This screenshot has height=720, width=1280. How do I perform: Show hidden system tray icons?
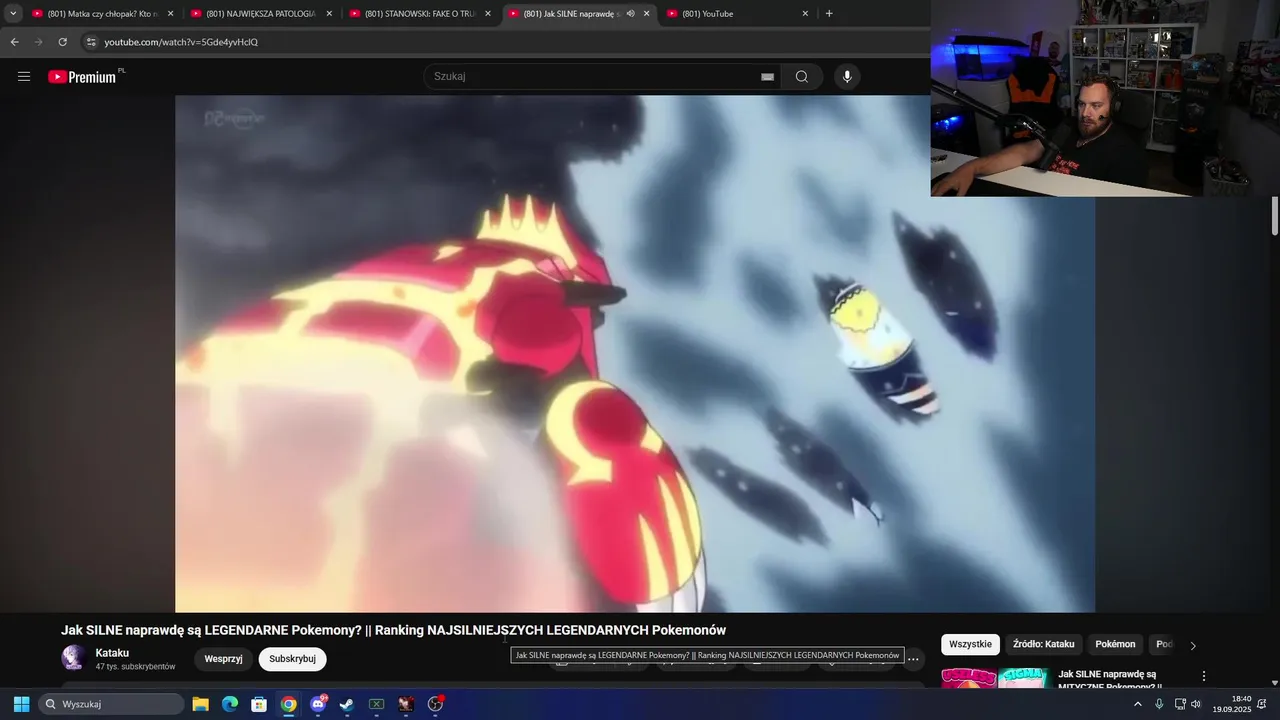pyautogui.click(x=1137, y=704)
